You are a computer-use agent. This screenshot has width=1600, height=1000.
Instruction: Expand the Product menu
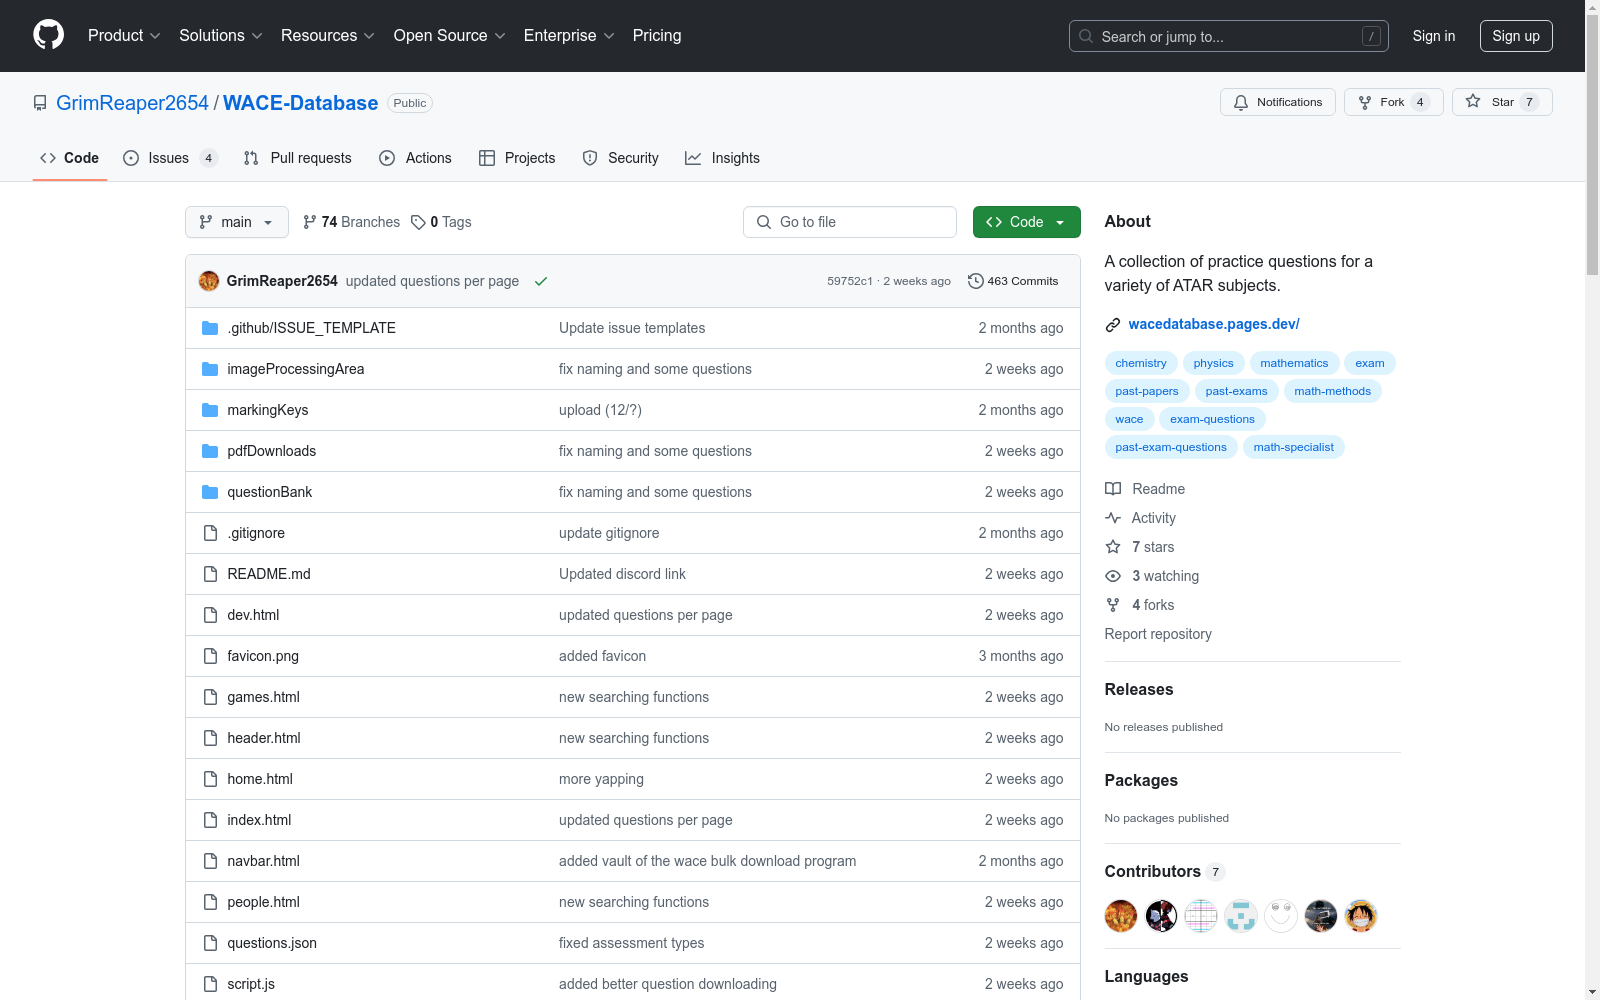tap(124, 36)
